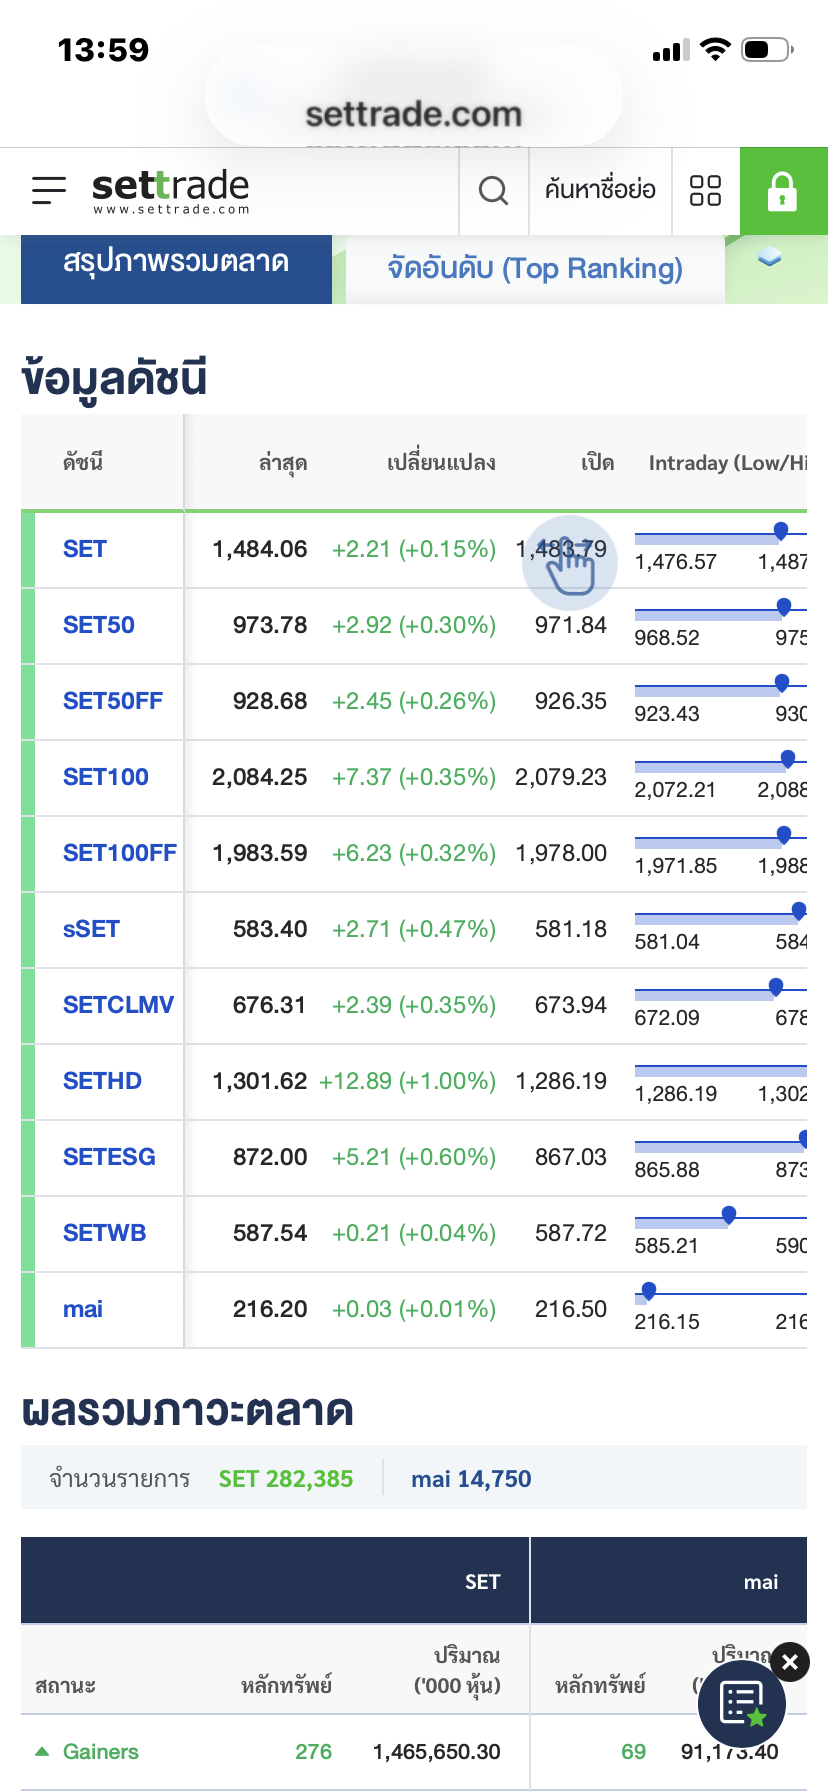Screen dimensions: 828x1792
Task: Switch to จัดอันดับ (Top Ranking) tab
Action: pyautogui.click(x=535, y=269)
